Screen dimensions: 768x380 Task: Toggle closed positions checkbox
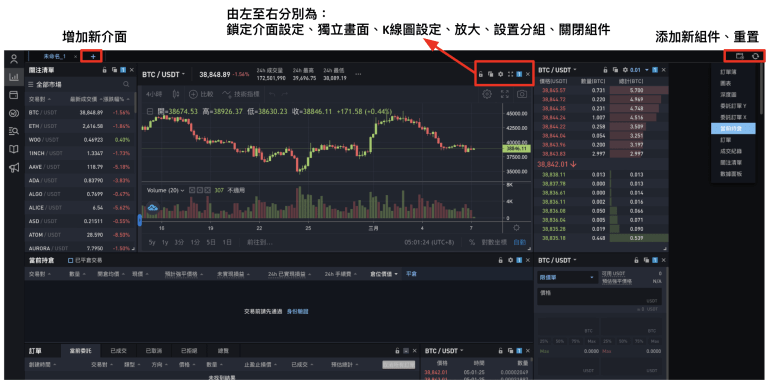tap(71, 260)
